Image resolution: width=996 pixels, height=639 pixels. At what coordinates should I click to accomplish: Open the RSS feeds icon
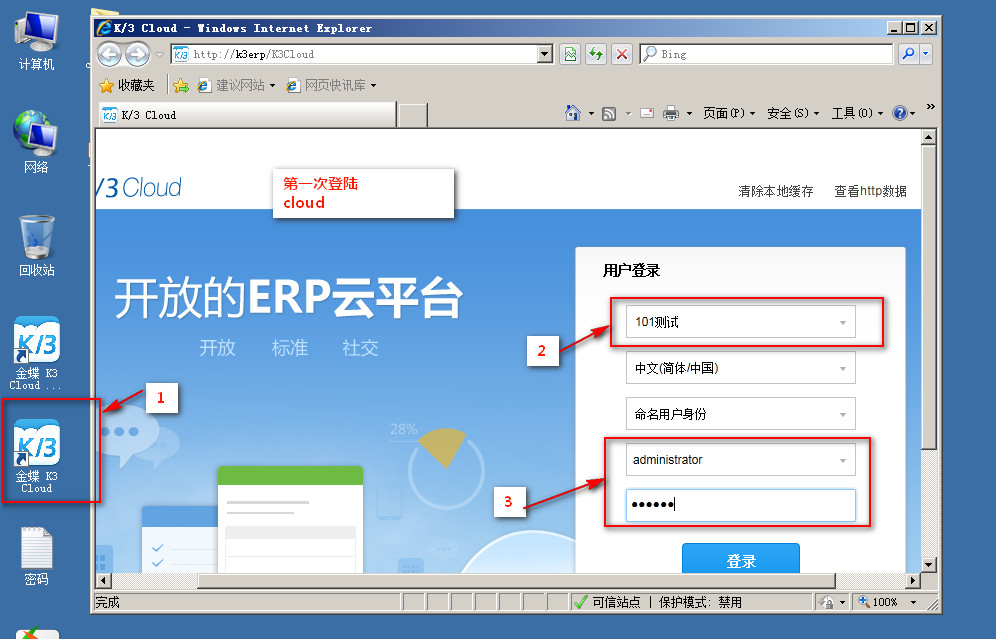coord(609,114)
